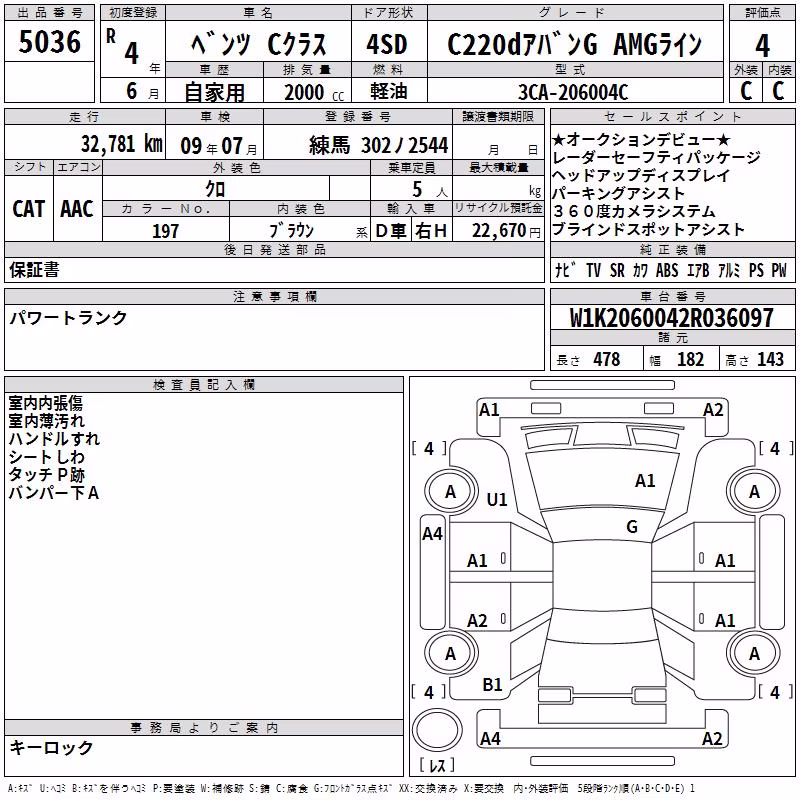Viewport: 800px width, 800px height.
Task: Click inspector note バンパー下Ａ
Action: point(54,493)
